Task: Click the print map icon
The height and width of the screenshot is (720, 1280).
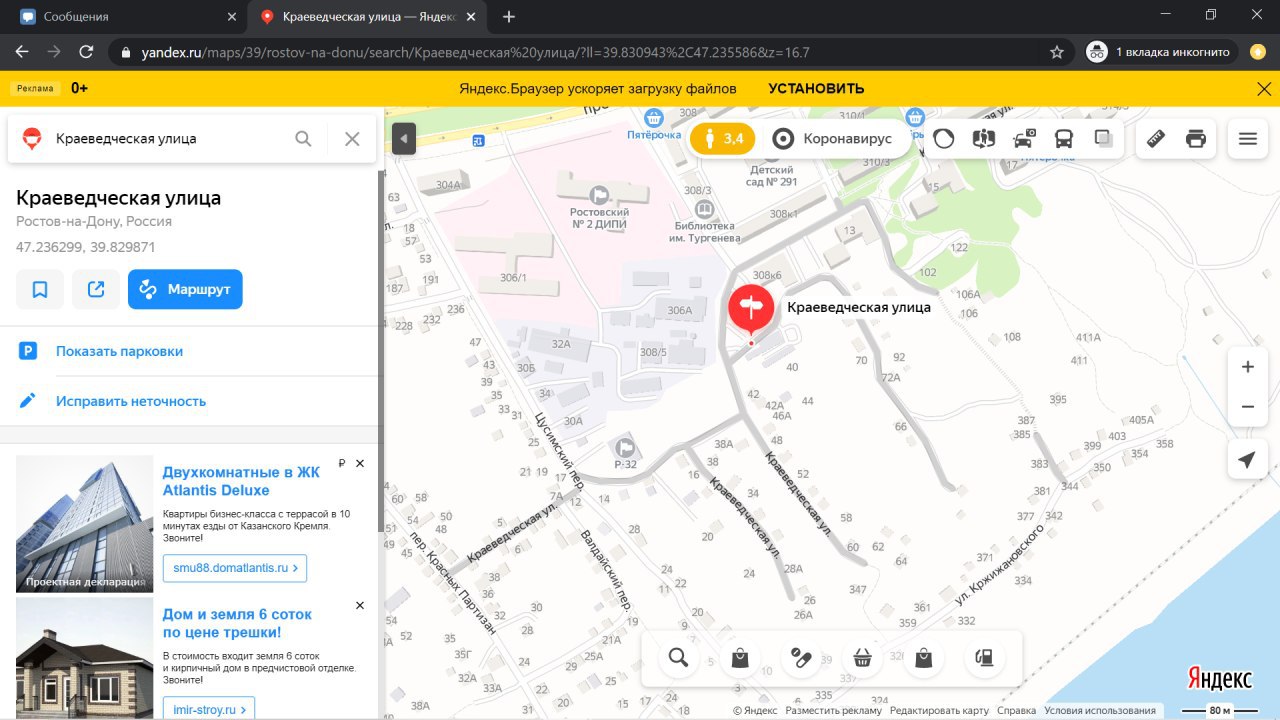Action: point(1196,139)
